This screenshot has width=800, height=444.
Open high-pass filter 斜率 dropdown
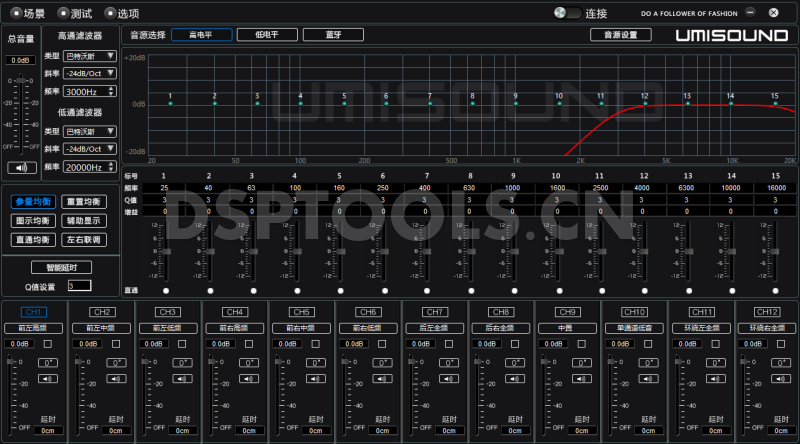tap(90, 73)
